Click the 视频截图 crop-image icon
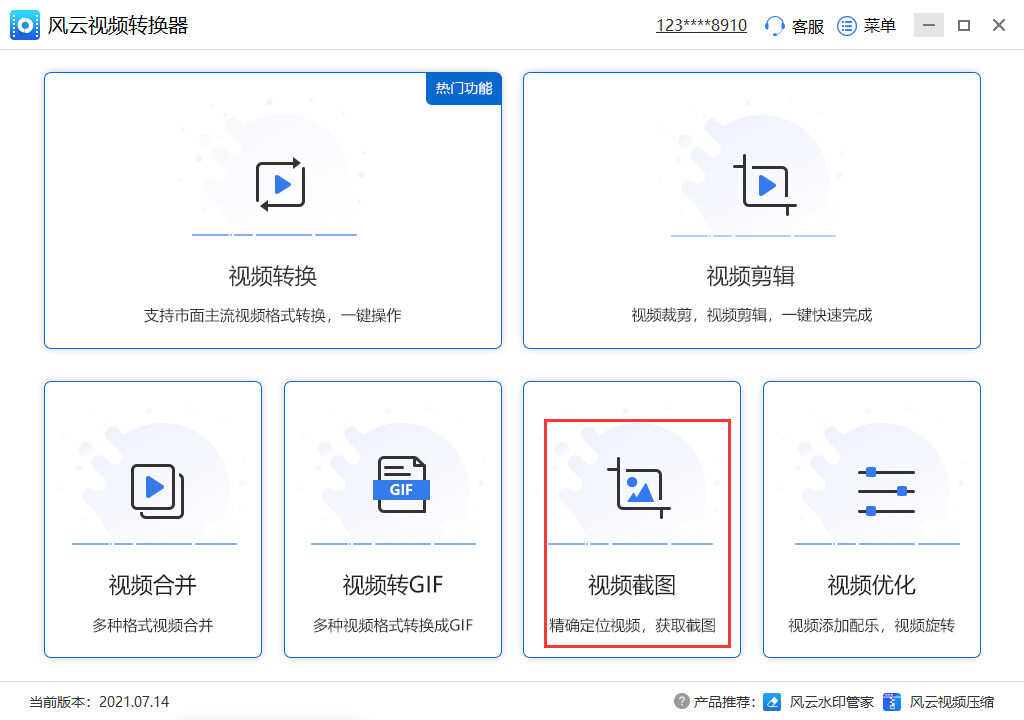The width and height of the screenshot is (1024, 720). pyautogui.click(x=639, y=487)
